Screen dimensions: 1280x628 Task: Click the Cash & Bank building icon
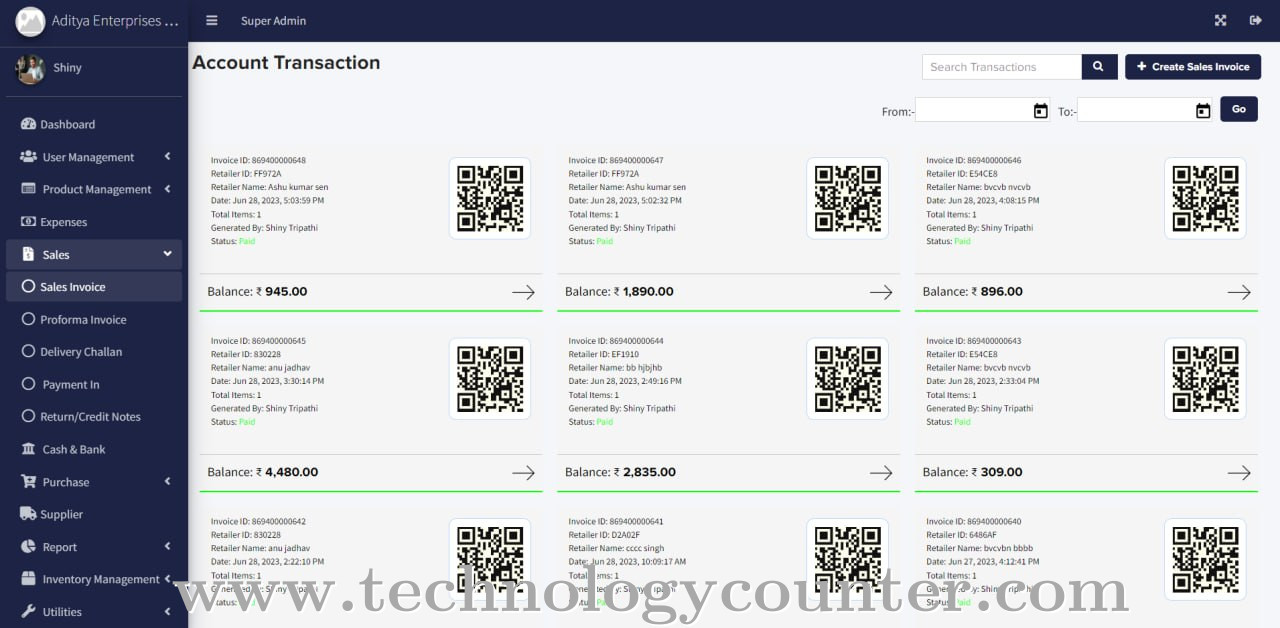pos(28,449)
